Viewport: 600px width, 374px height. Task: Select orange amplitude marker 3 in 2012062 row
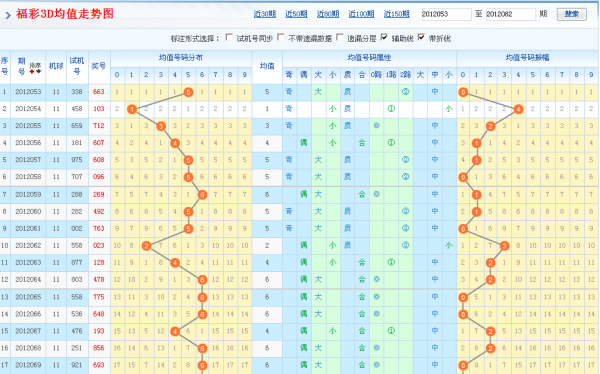(504, 246)
